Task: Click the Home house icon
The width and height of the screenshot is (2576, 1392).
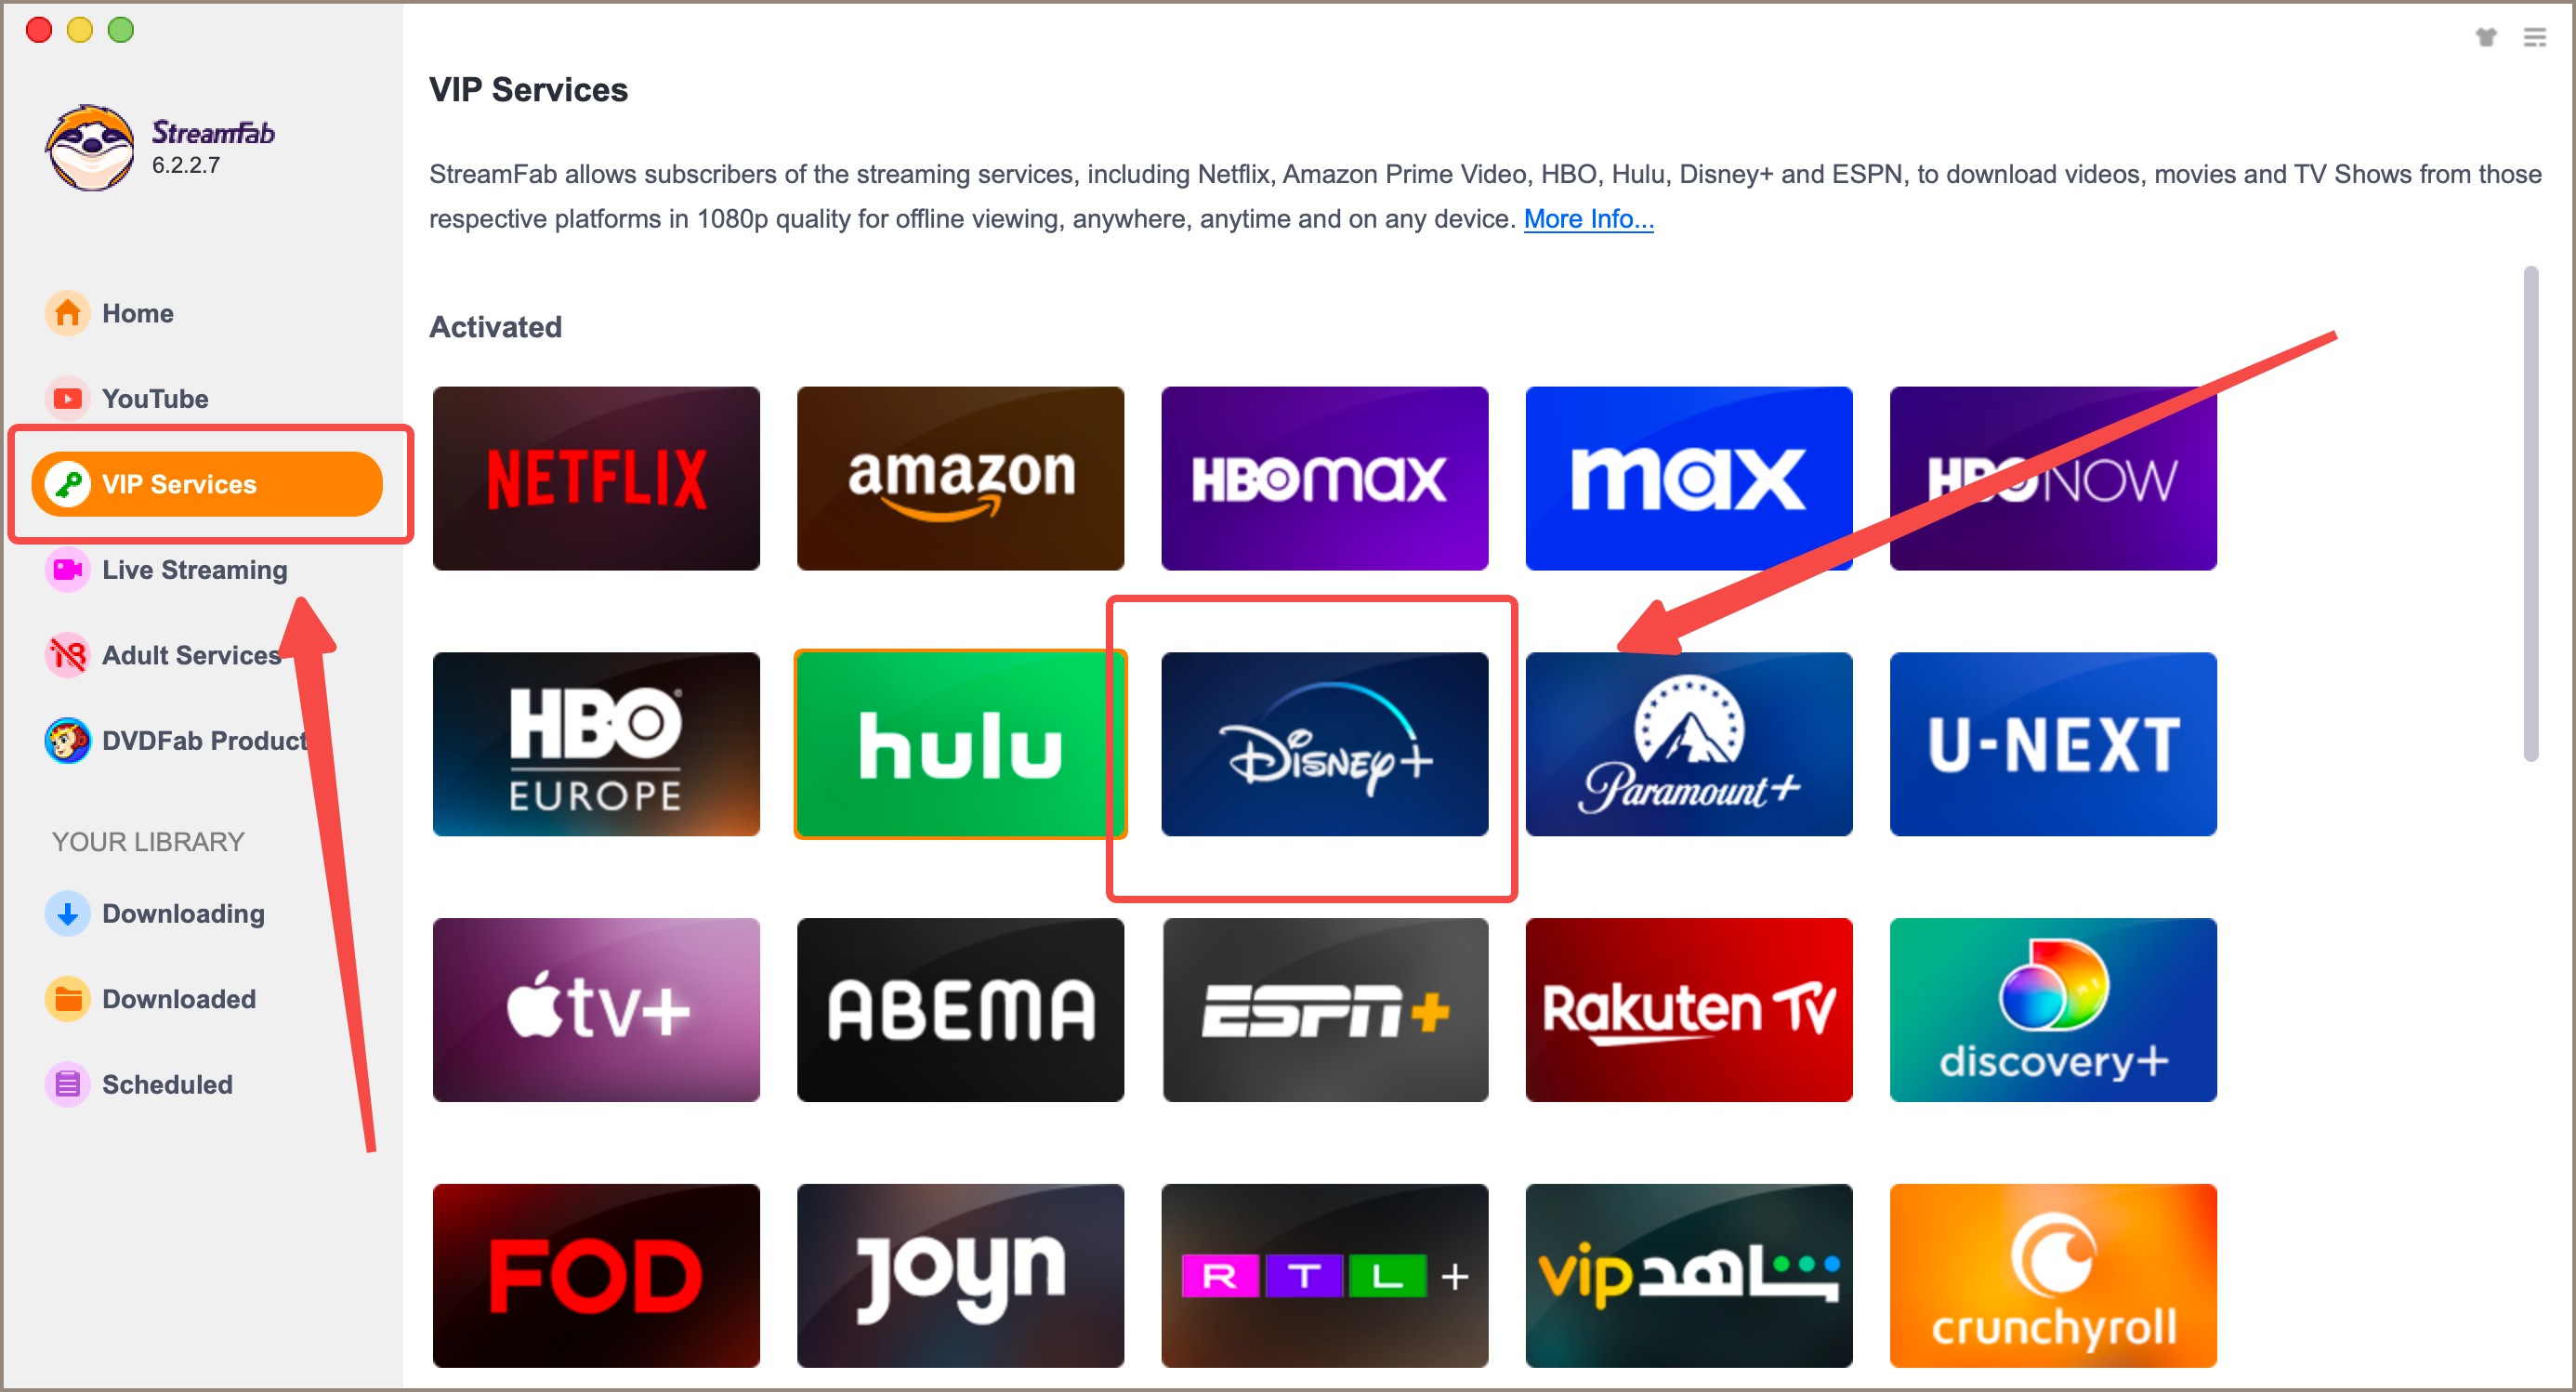Action: pyautogui.click(x=67, y=313)
